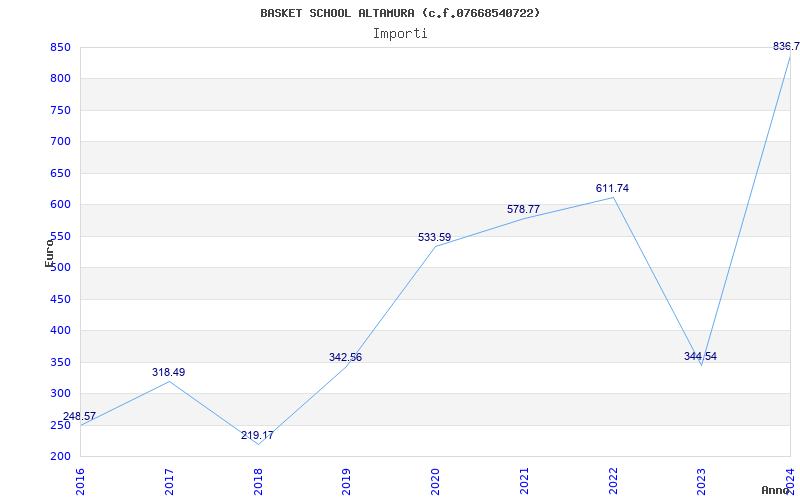The height and width of the screenshot is (500, 800).
Task: Click the 611.74 data label
Action: [x=612, y=188]
